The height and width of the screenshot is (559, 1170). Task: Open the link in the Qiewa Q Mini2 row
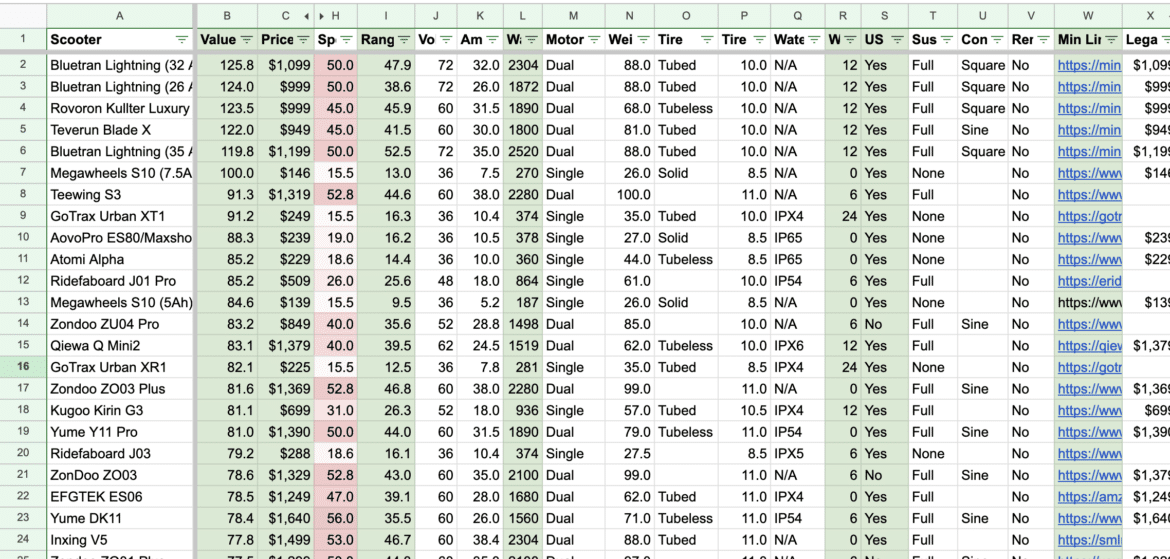[x=1089, y=346]
